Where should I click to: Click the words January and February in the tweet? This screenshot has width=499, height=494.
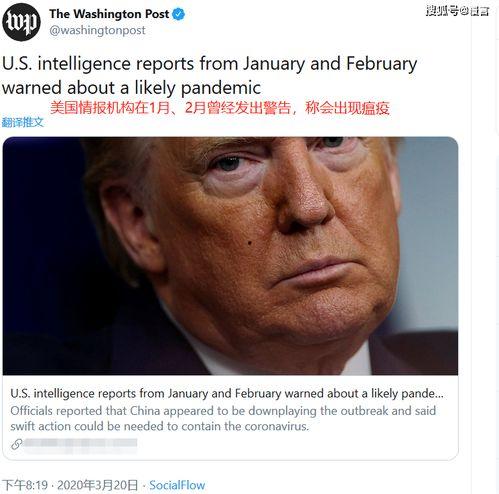point(330,64)
